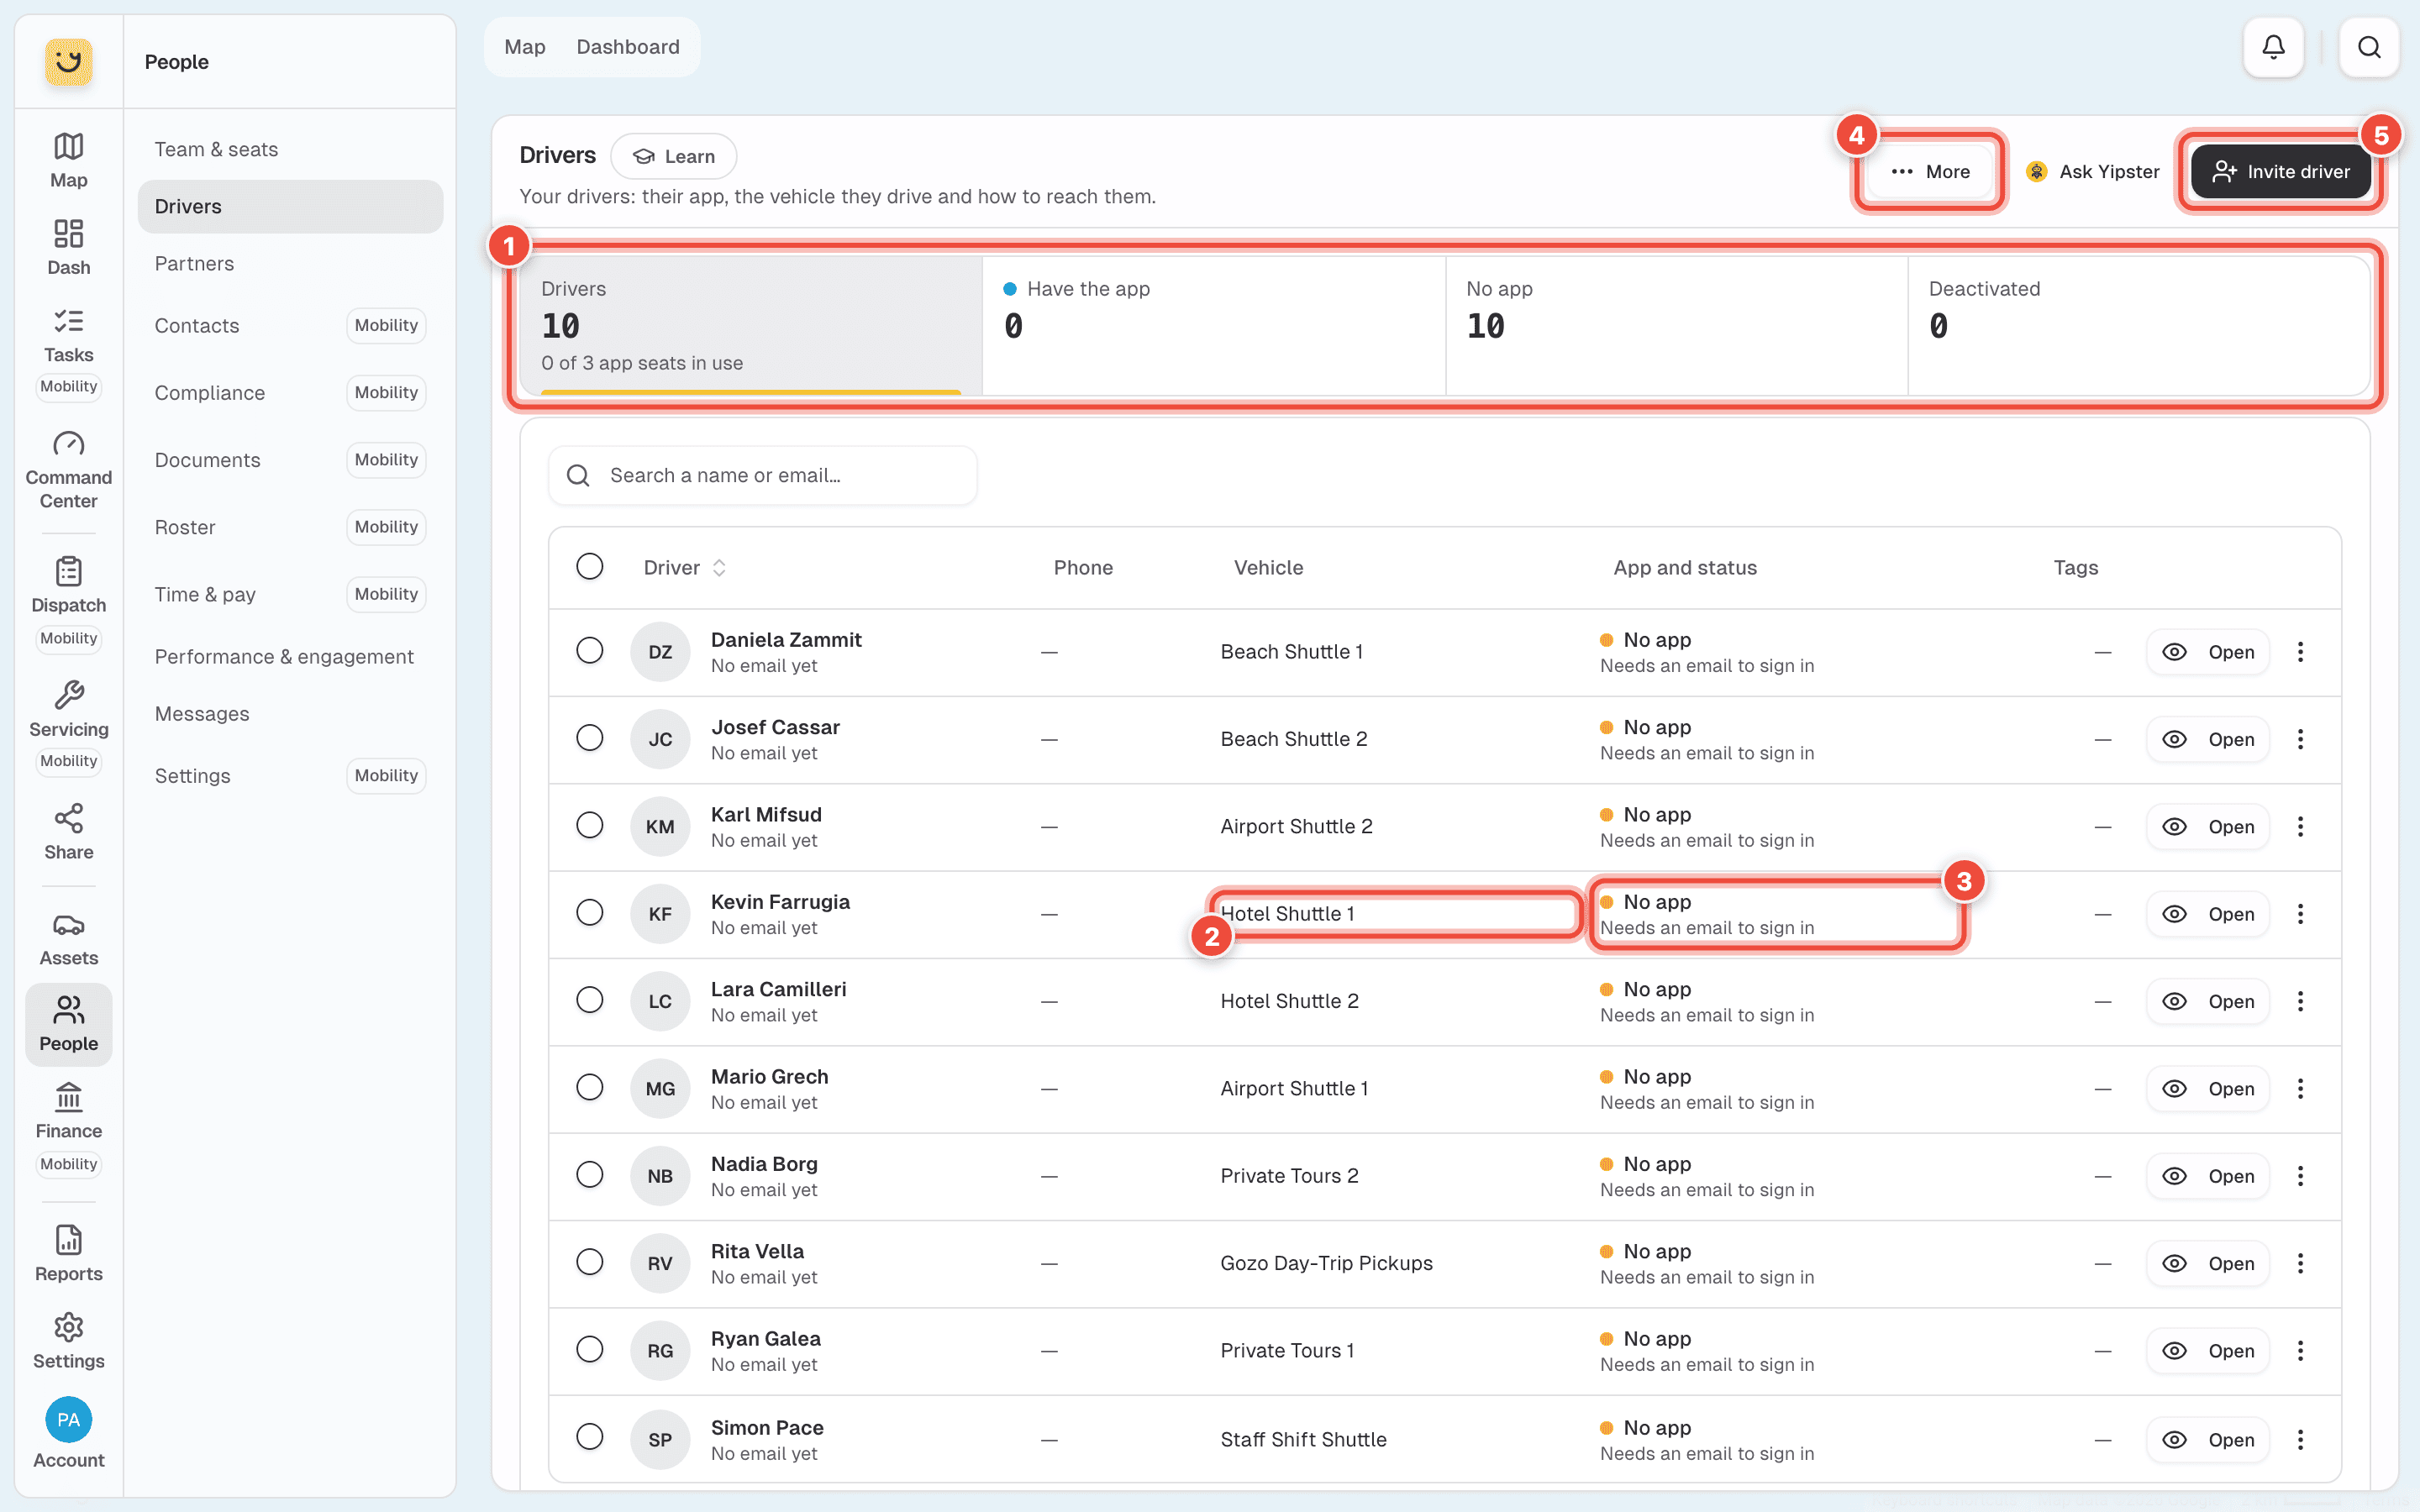Open the PA account avatar
This screenshot has height=1512, width=2420.
(68, 1419)
